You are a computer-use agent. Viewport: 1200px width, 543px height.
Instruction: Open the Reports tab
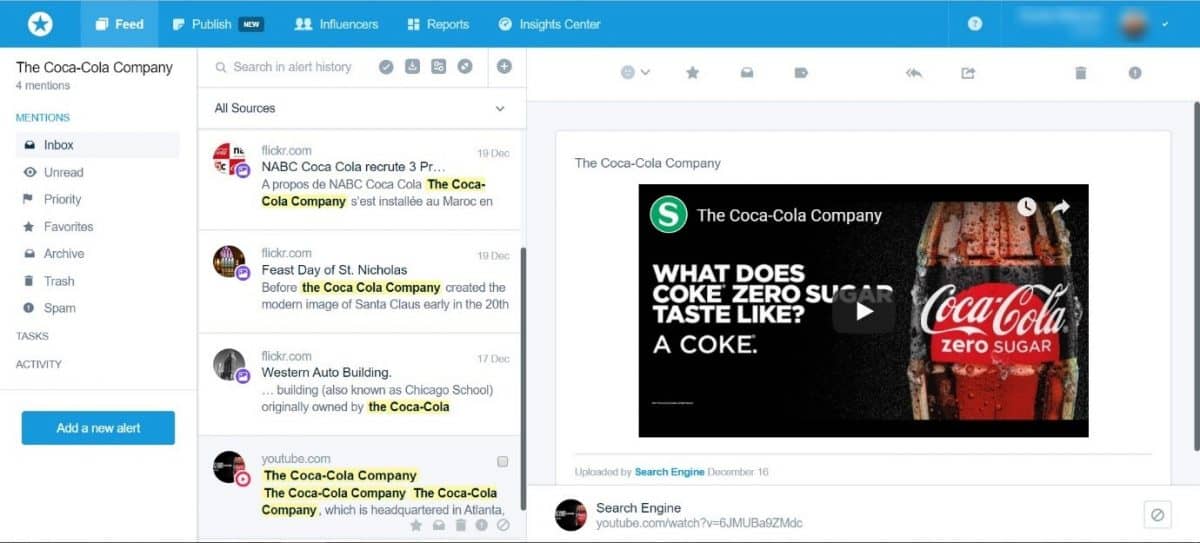[438, 24]
